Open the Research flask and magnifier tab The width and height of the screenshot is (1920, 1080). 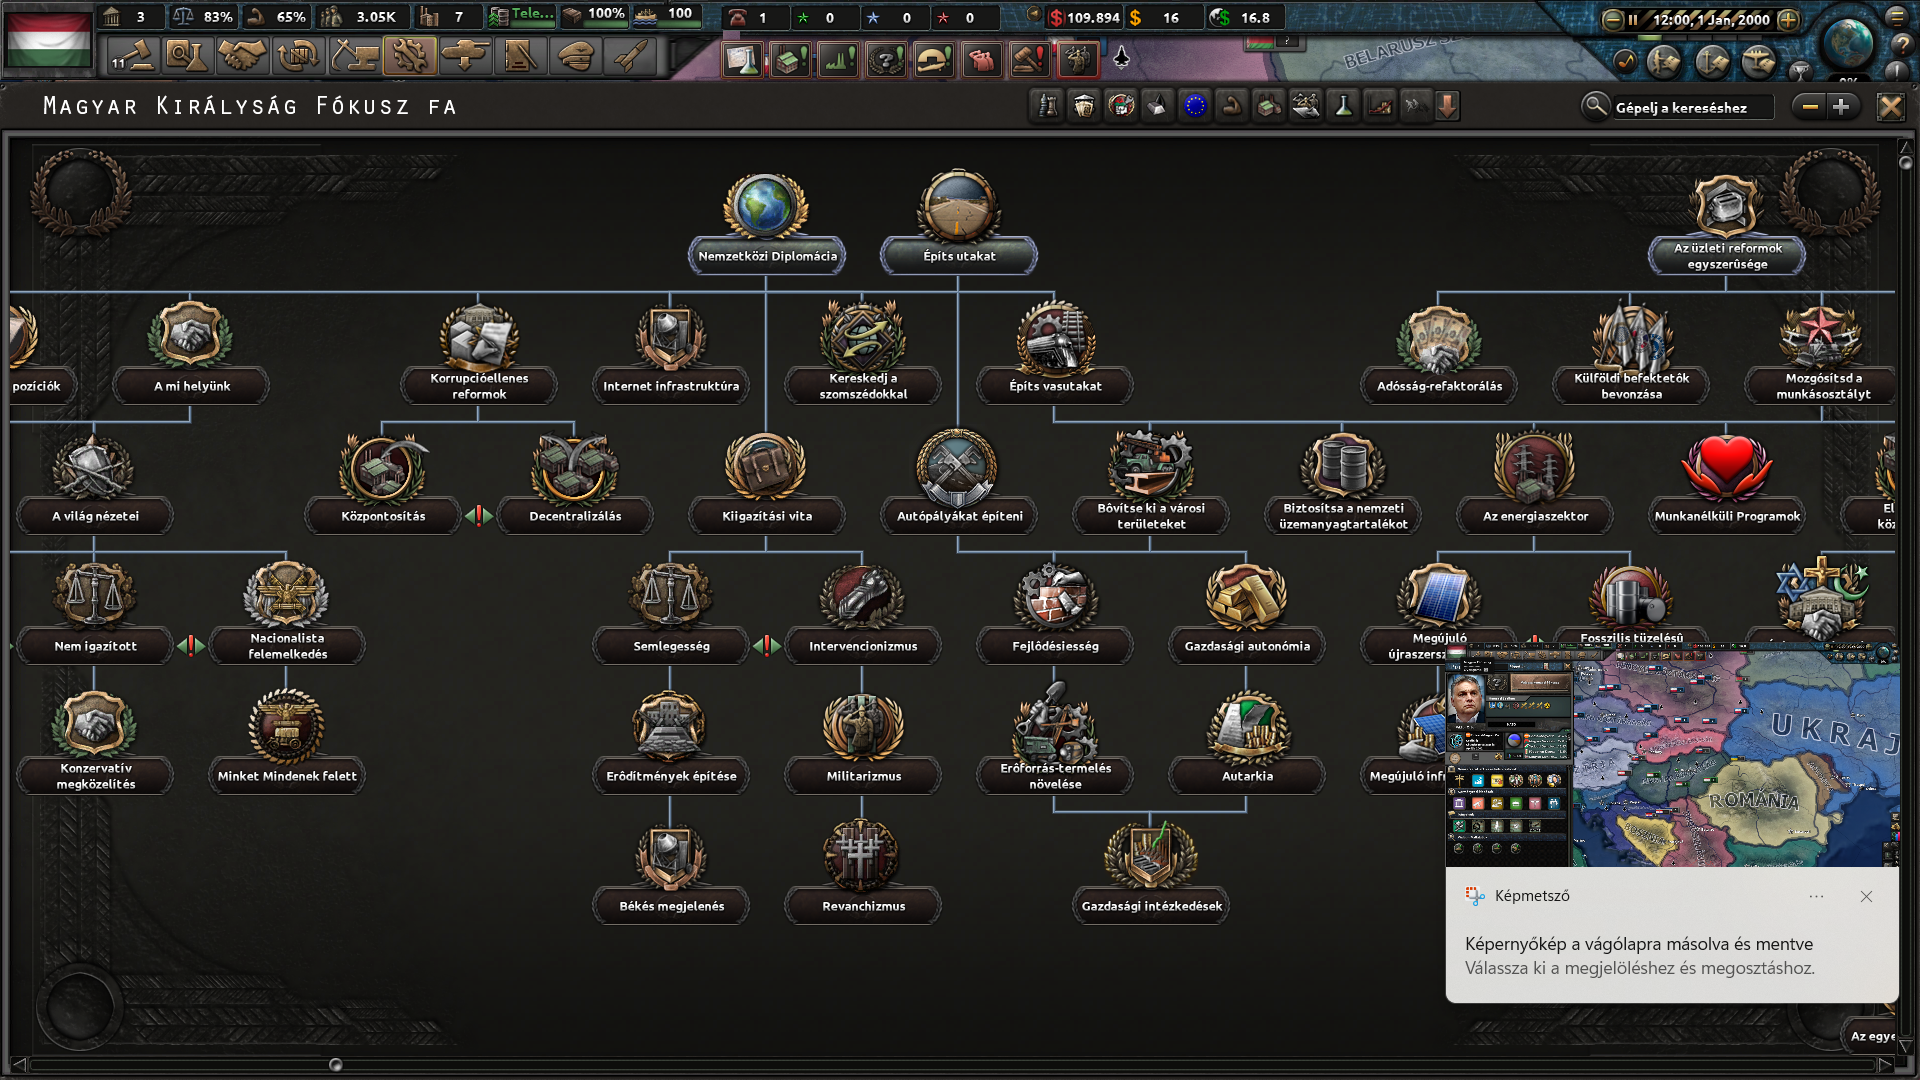(x=186, y=56)
